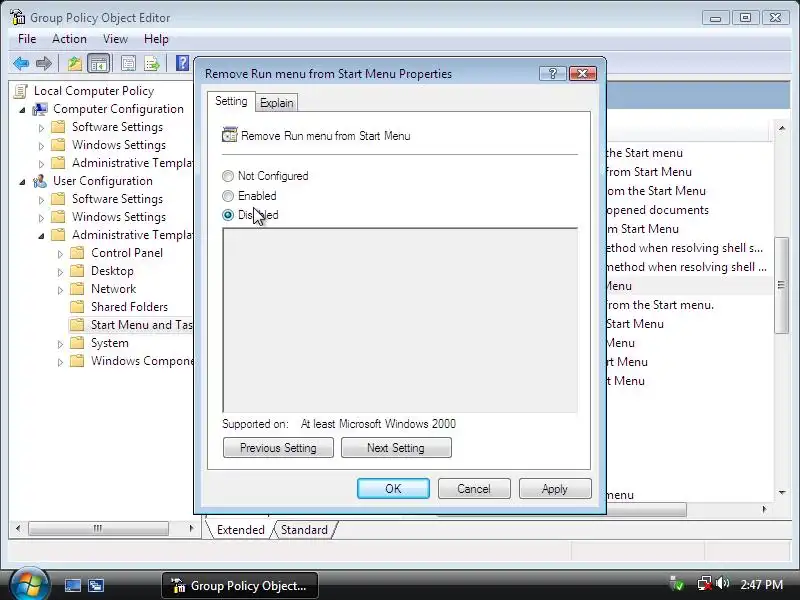Collapse the Computer Configuration node
800x600 pixels.
(x=22, y=110)
